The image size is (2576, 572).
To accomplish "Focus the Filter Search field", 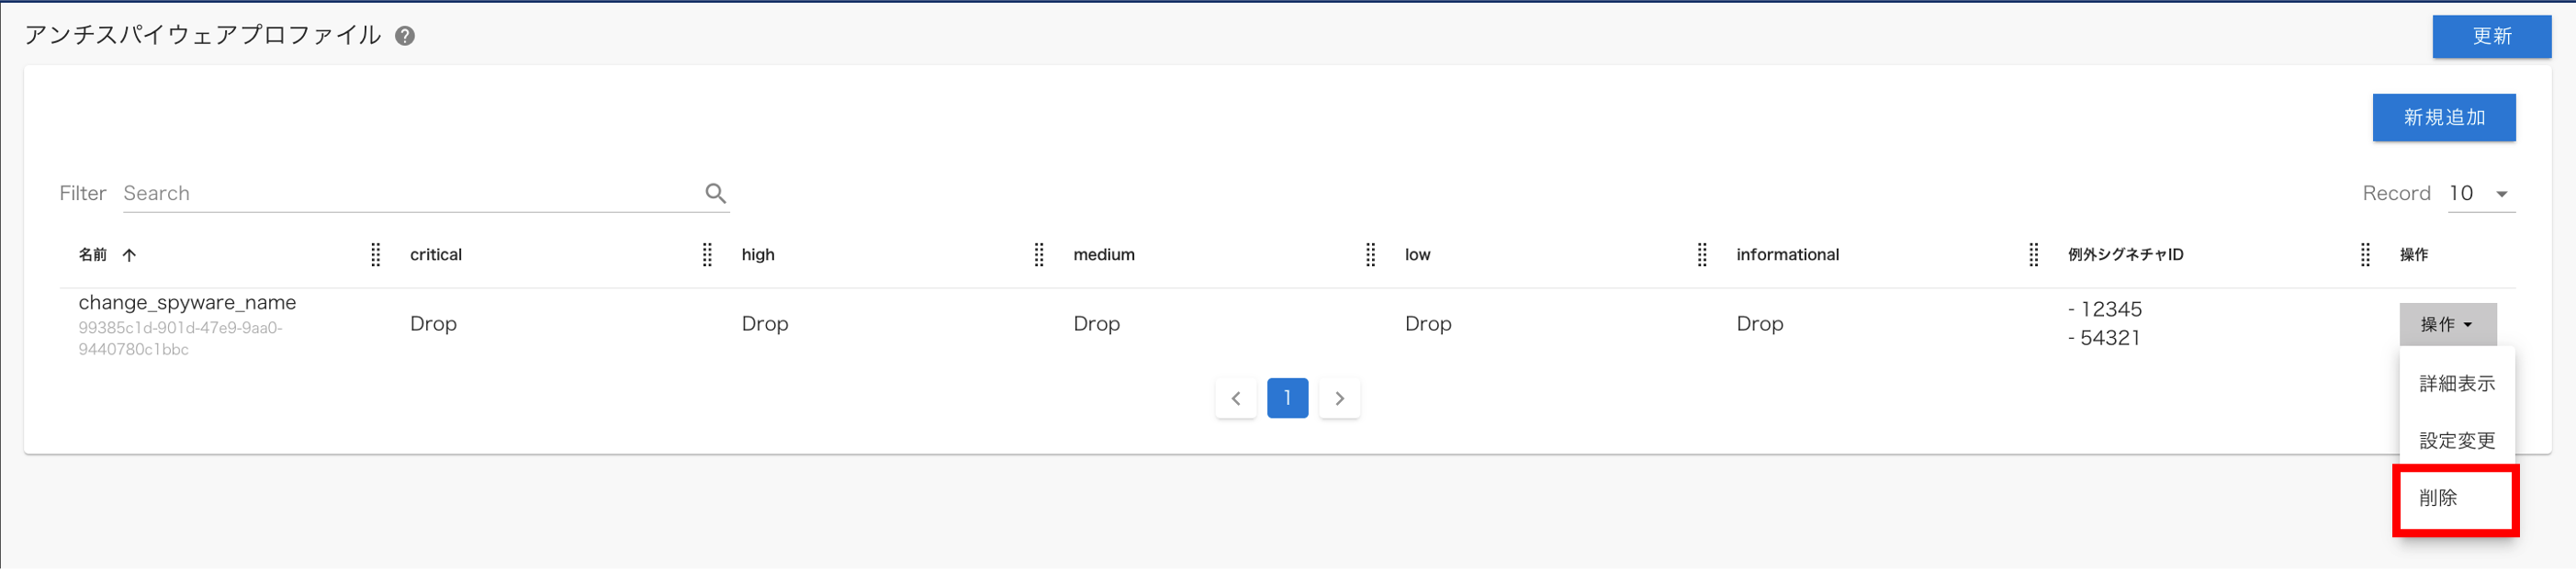I will [410, 193].
